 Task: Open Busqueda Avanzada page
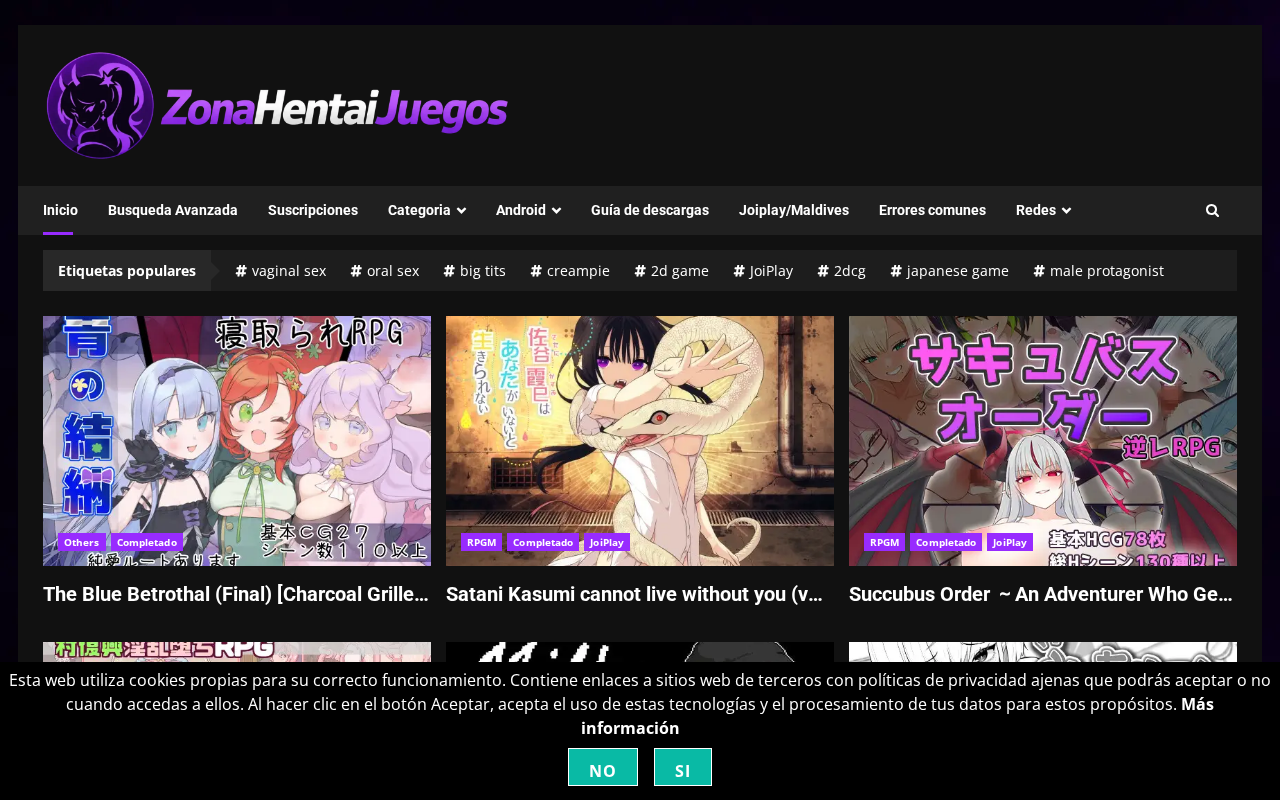pyautogui.click(x=173, y=210)
